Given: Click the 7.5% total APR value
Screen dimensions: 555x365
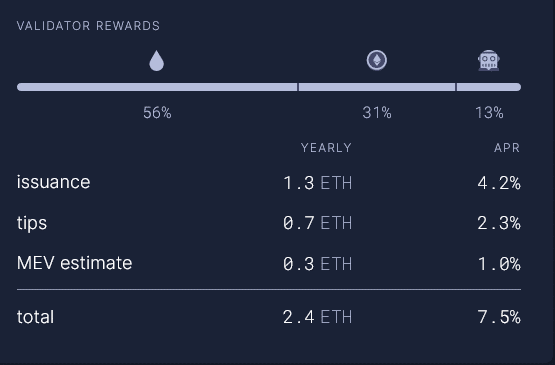Looking at the screenshot, I should click(499, 317).
